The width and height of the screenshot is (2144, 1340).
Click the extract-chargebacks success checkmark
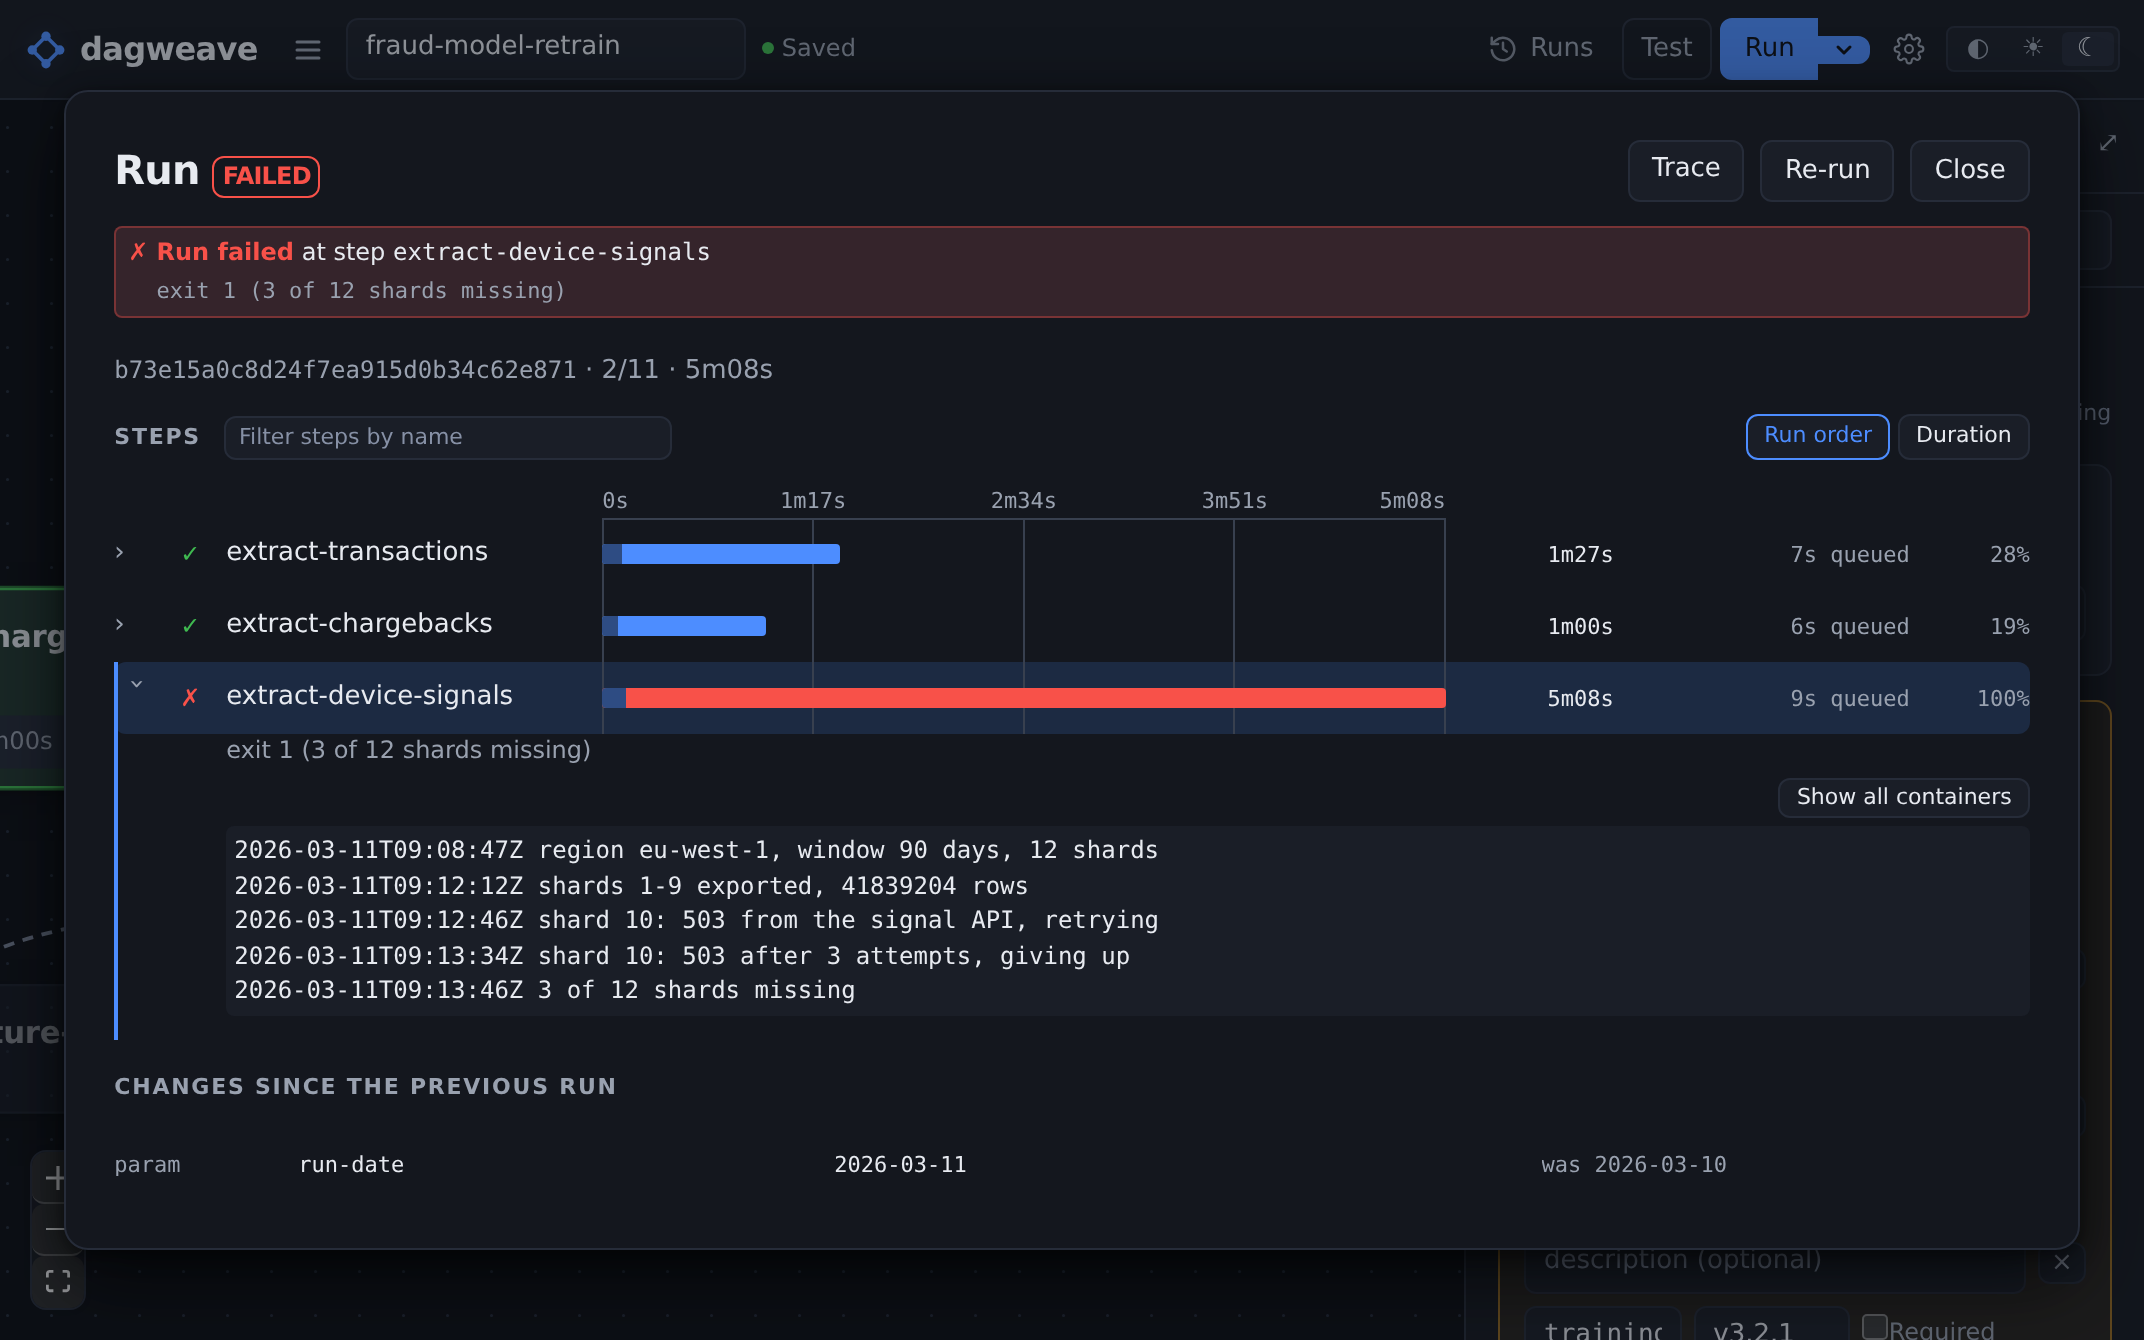point(190,626)
